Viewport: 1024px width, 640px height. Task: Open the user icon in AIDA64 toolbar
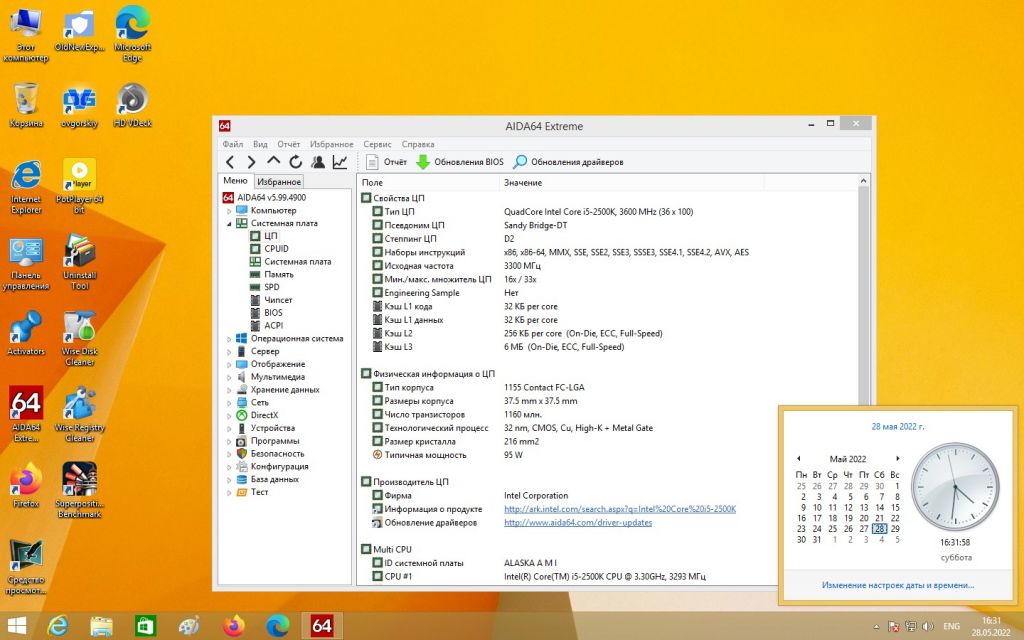click(318, 162)
